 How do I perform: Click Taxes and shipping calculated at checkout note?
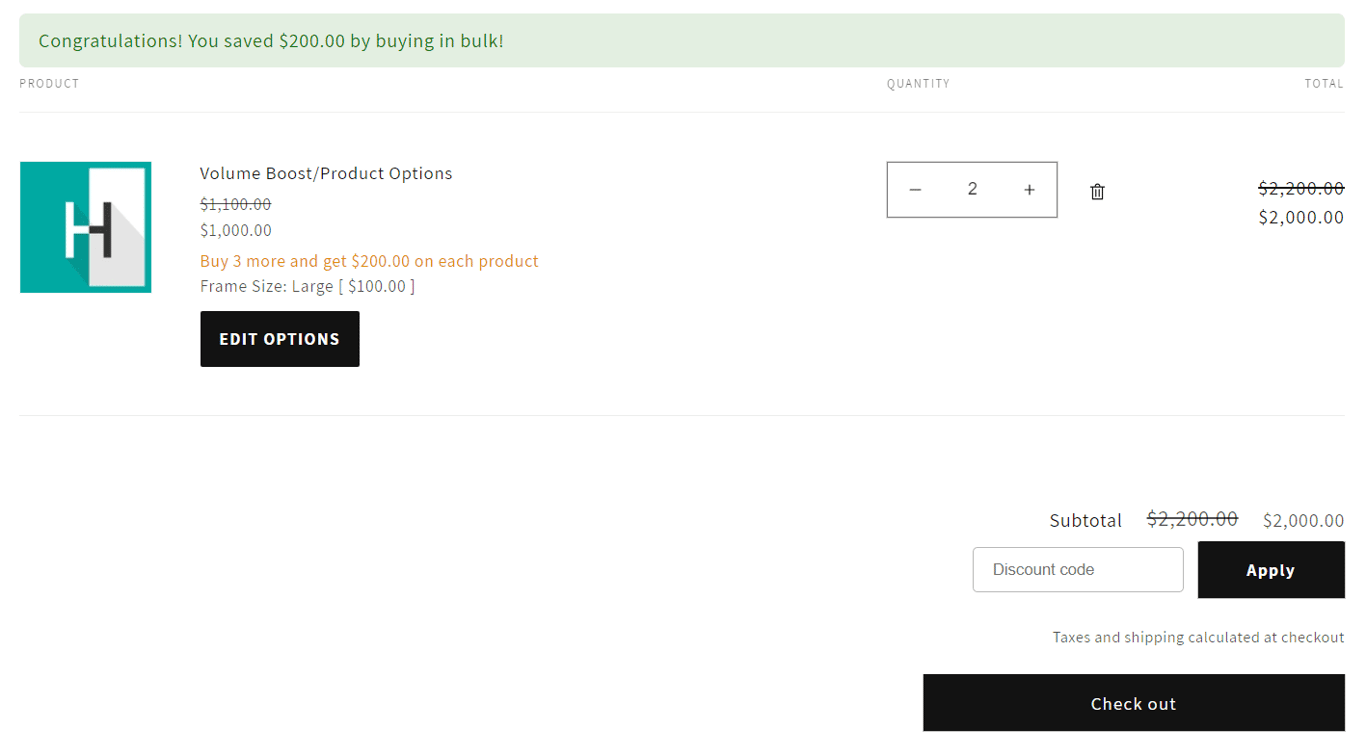pyautogui.click(x=1198, y=637)
